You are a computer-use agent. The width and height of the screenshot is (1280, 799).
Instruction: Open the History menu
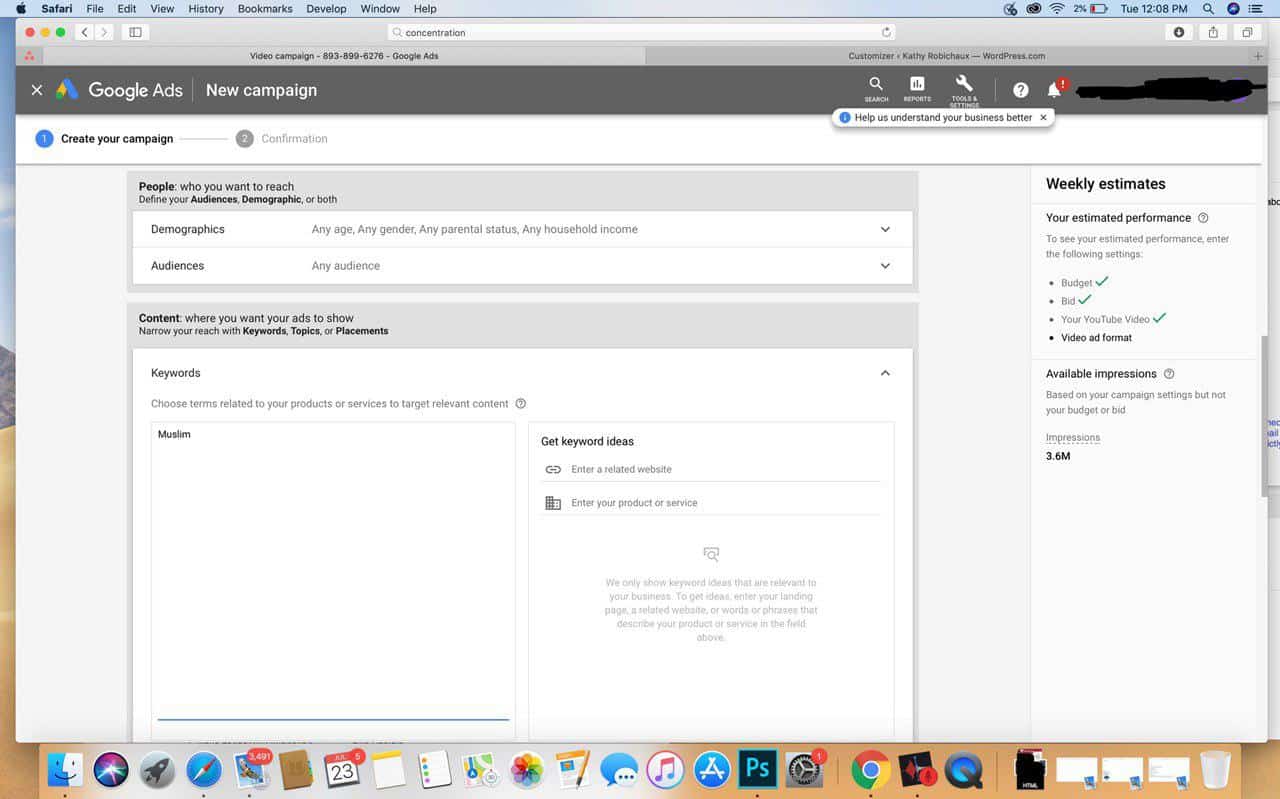tap(206, 8)
